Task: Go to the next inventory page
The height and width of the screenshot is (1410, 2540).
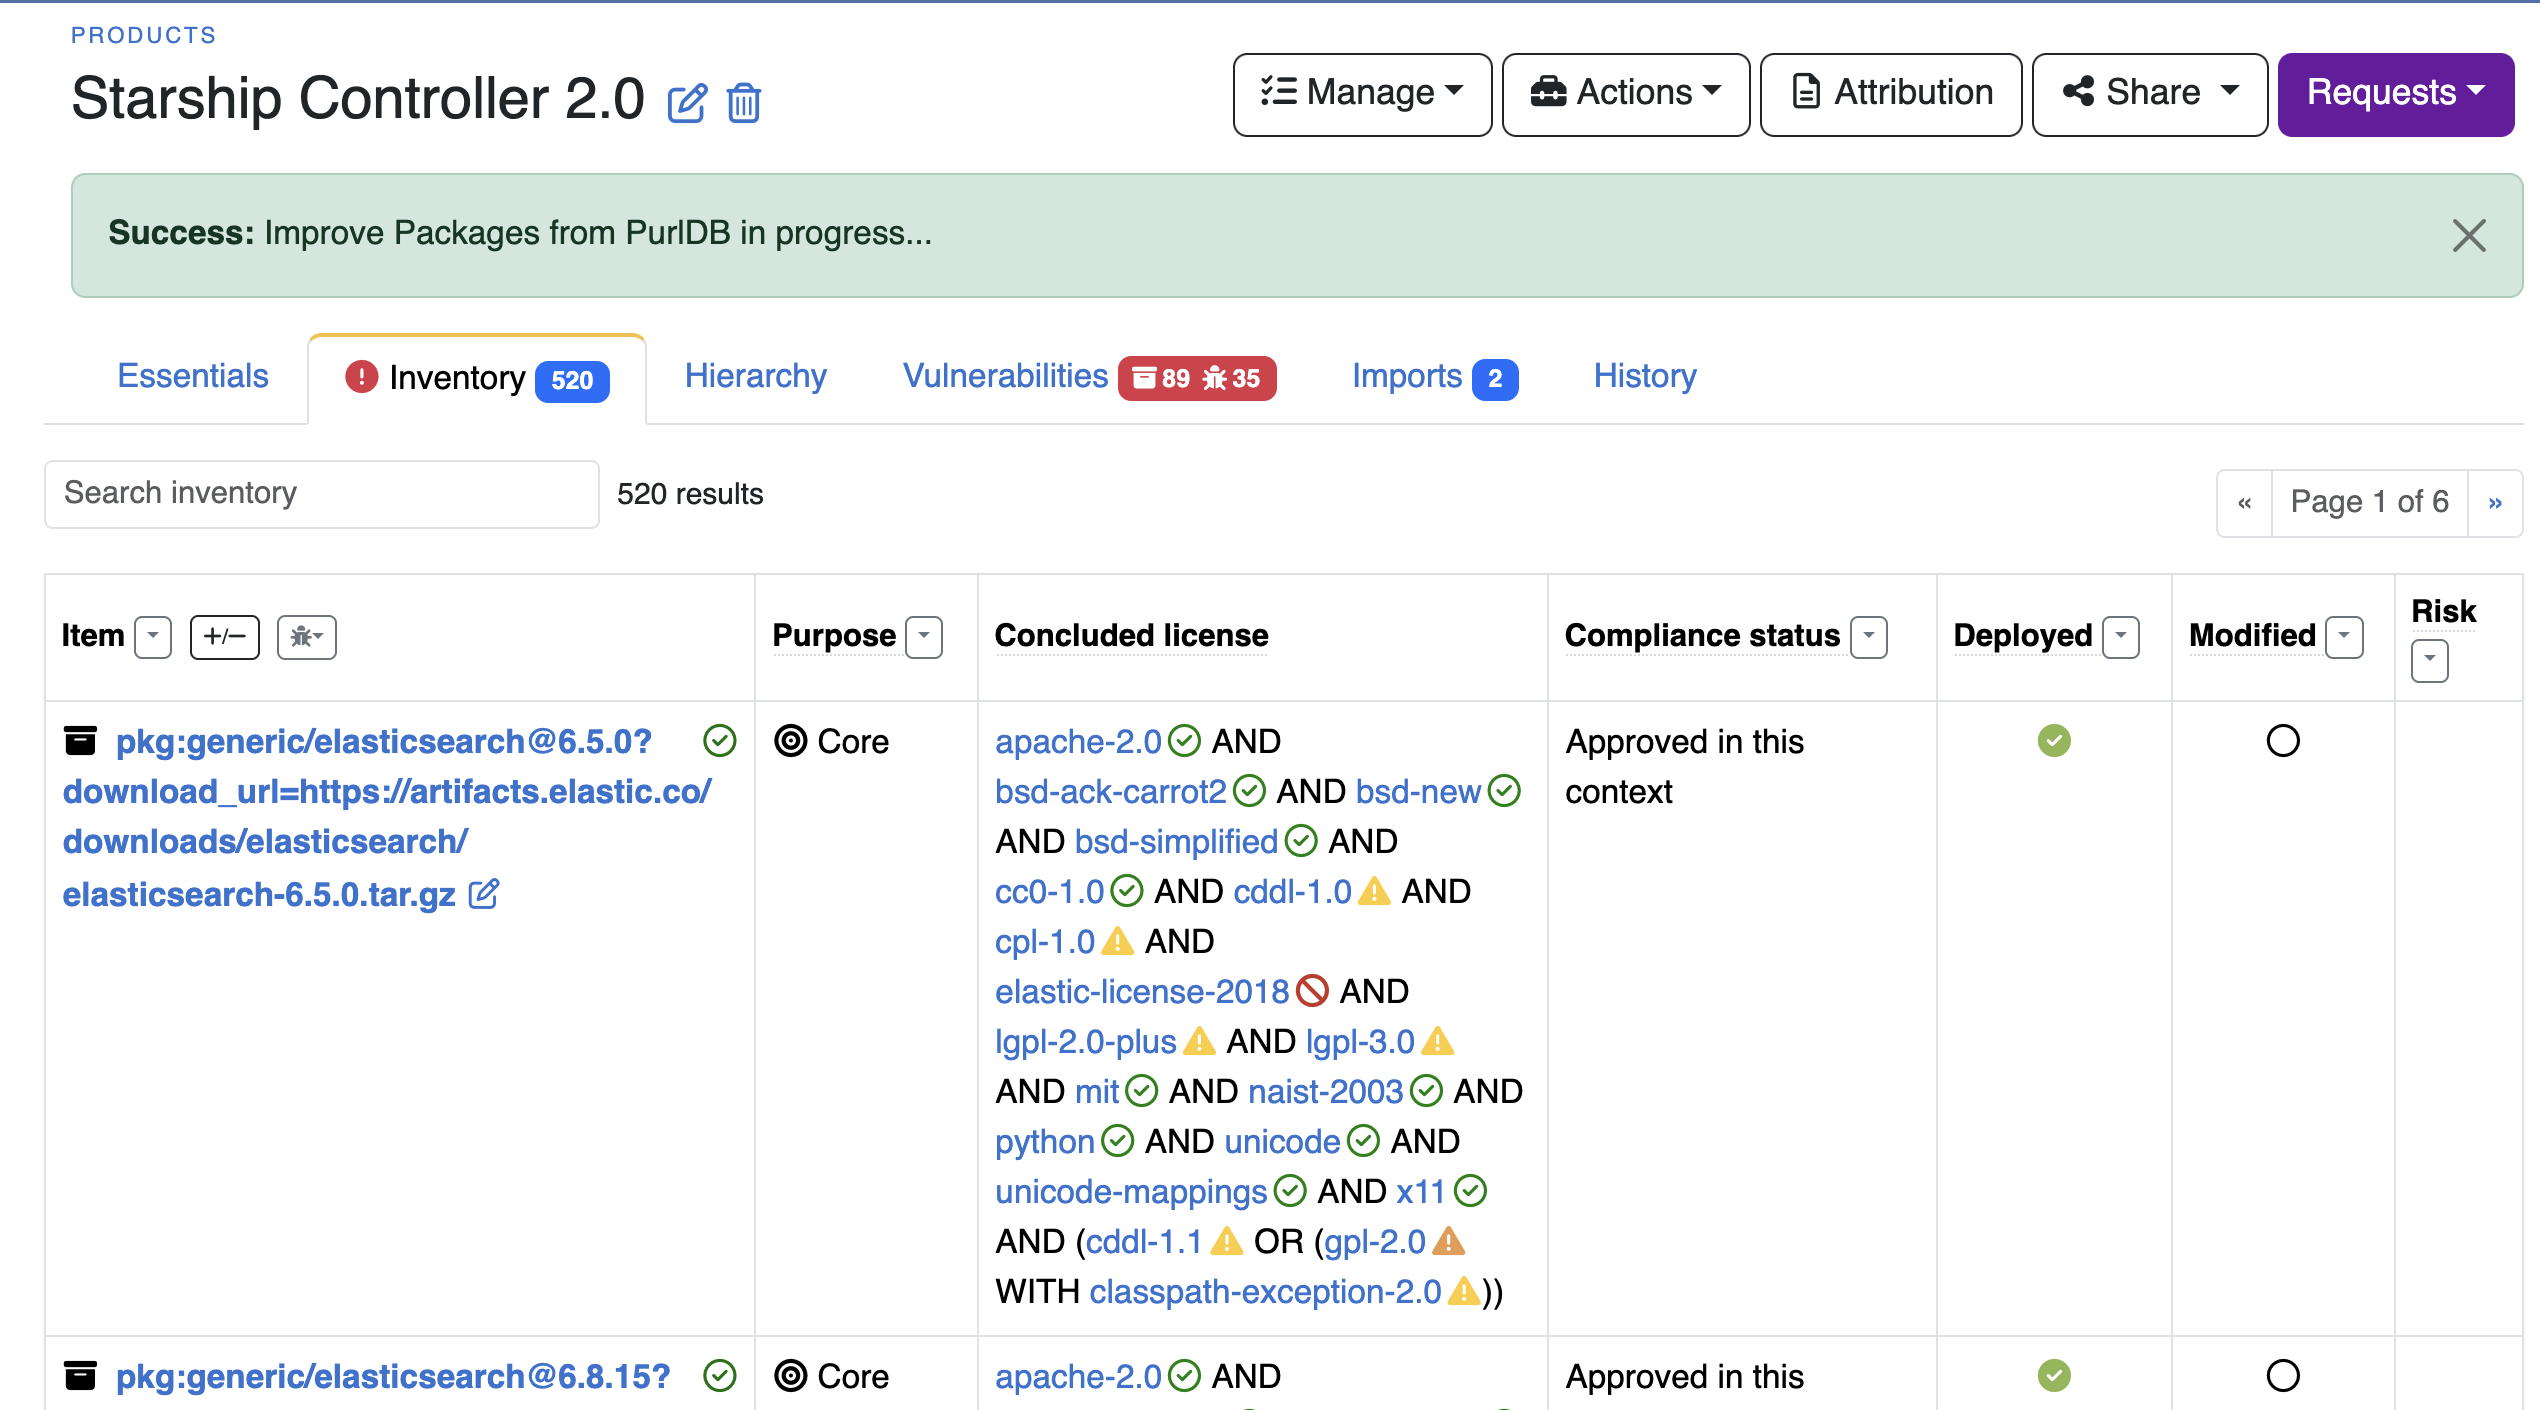Action: point(2495,503)
